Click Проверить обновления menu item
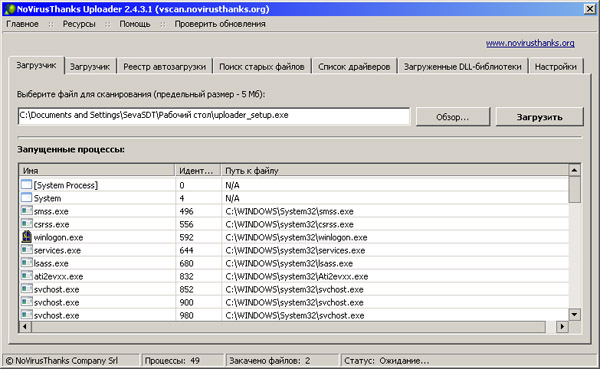 [x=220, y=24]
